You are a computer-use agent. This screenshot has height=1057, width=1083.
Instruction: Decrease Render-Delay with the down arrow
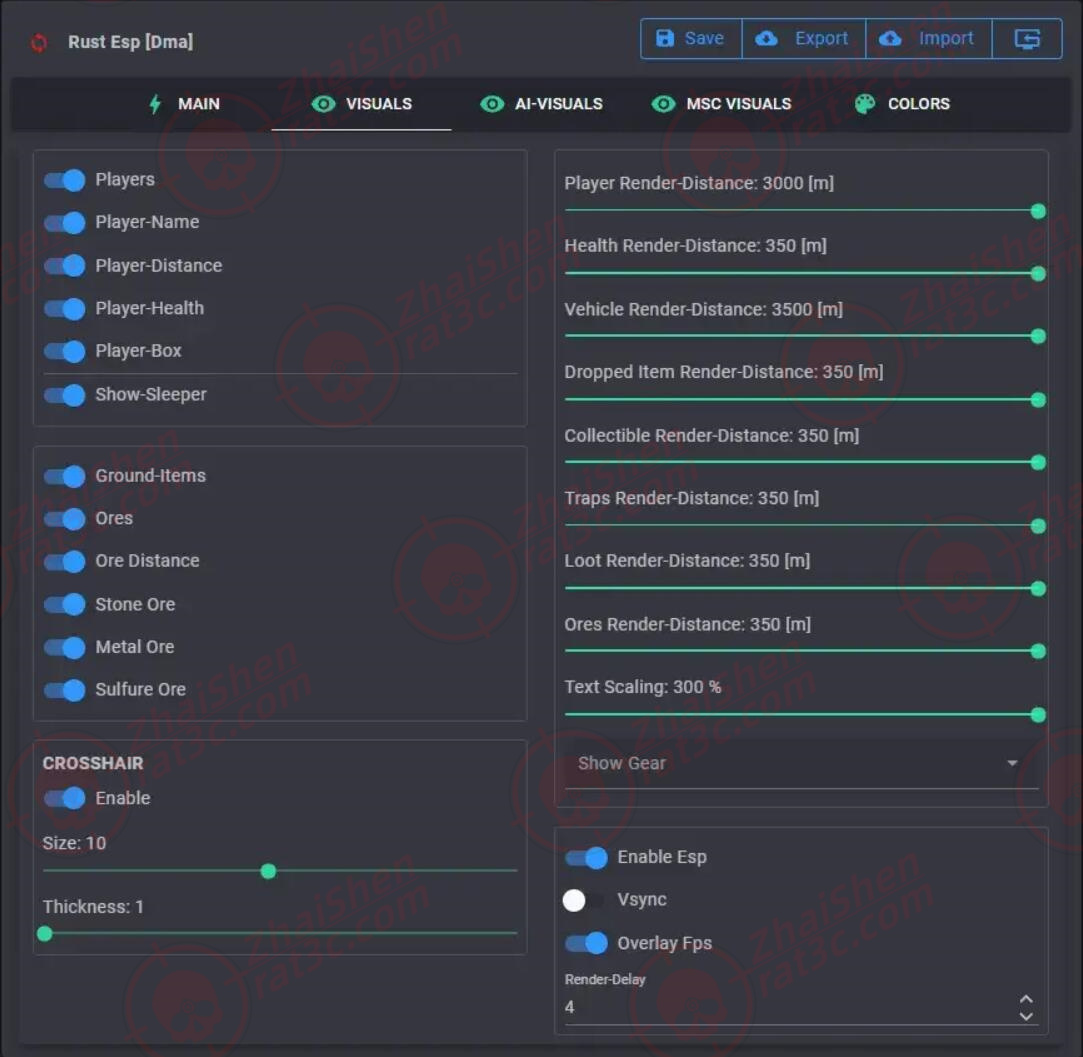1026,1016
